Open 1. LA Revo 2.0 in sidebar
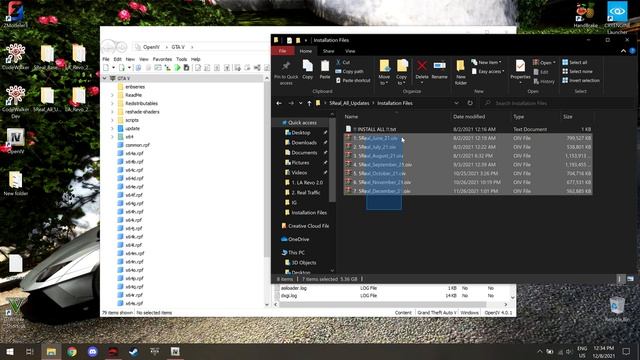This screenshot has height=360, width=640. (x=307, y=182)
